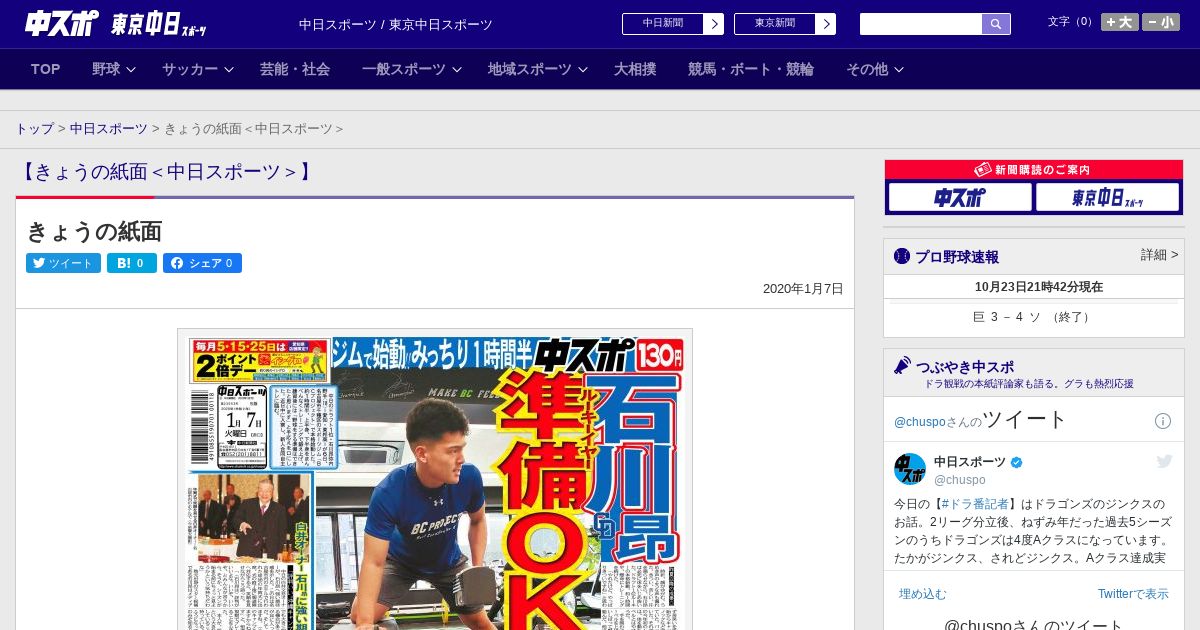Click the search magnifier button

[996, 24]
